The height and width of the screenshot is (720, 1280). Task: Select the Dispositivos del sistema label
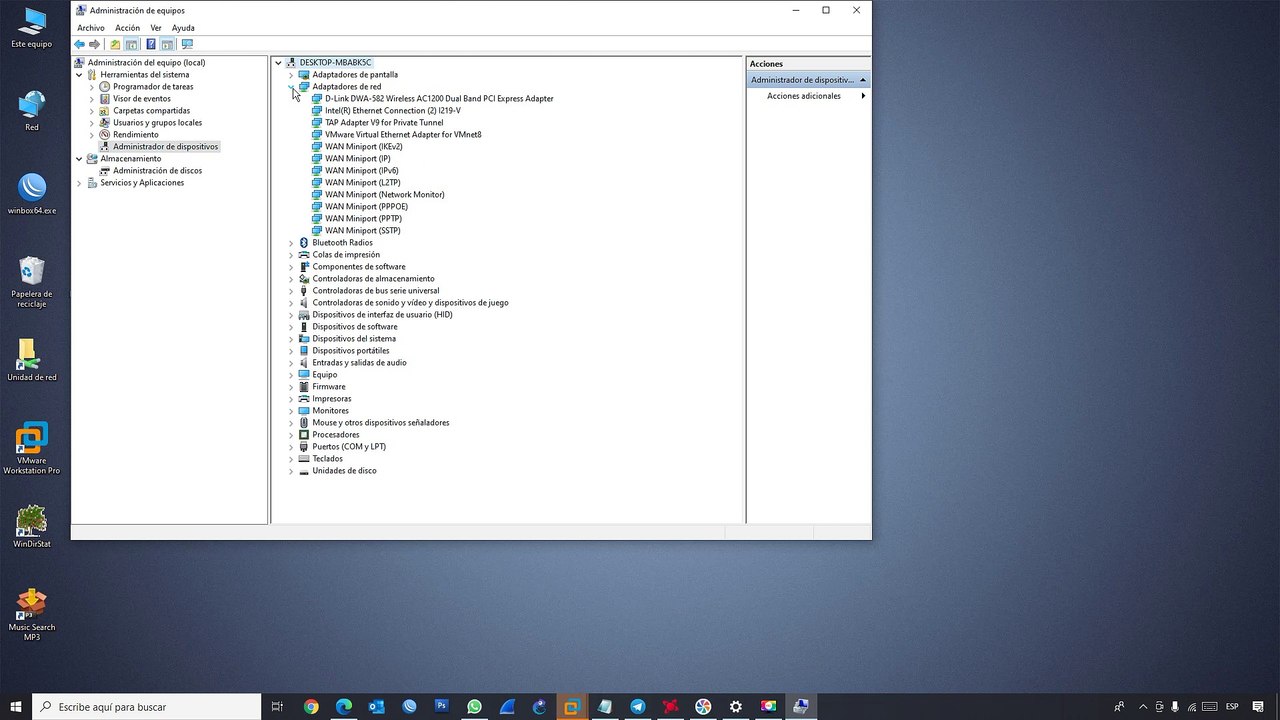click(x=354, y=339)
